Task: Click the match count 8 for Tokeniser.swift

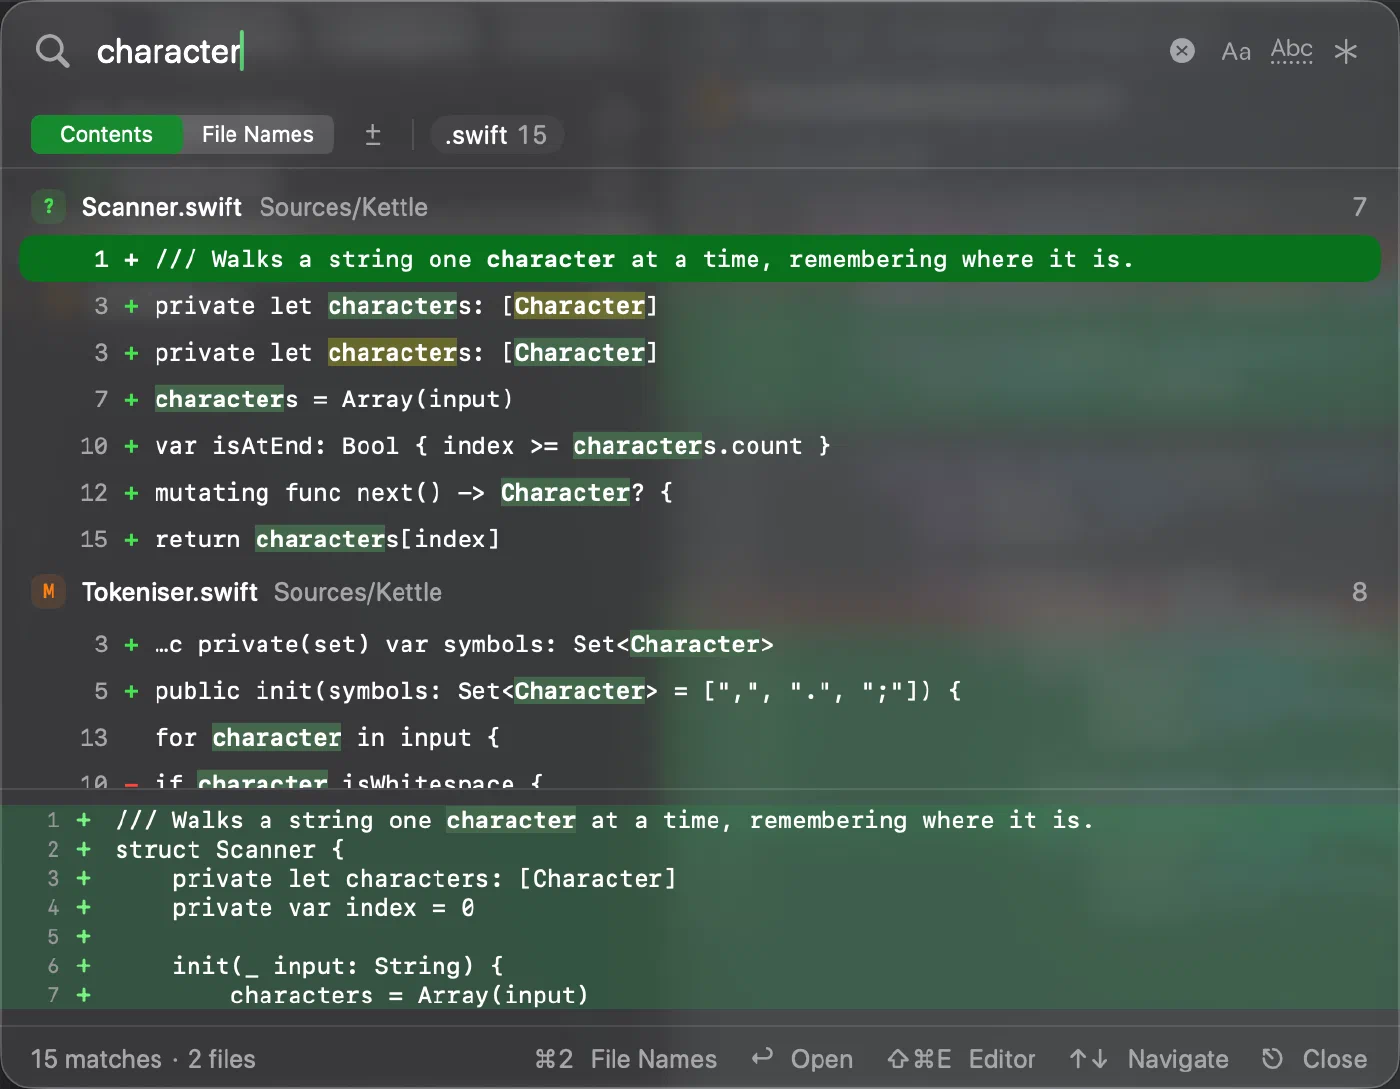Action: pos(1359,592)
